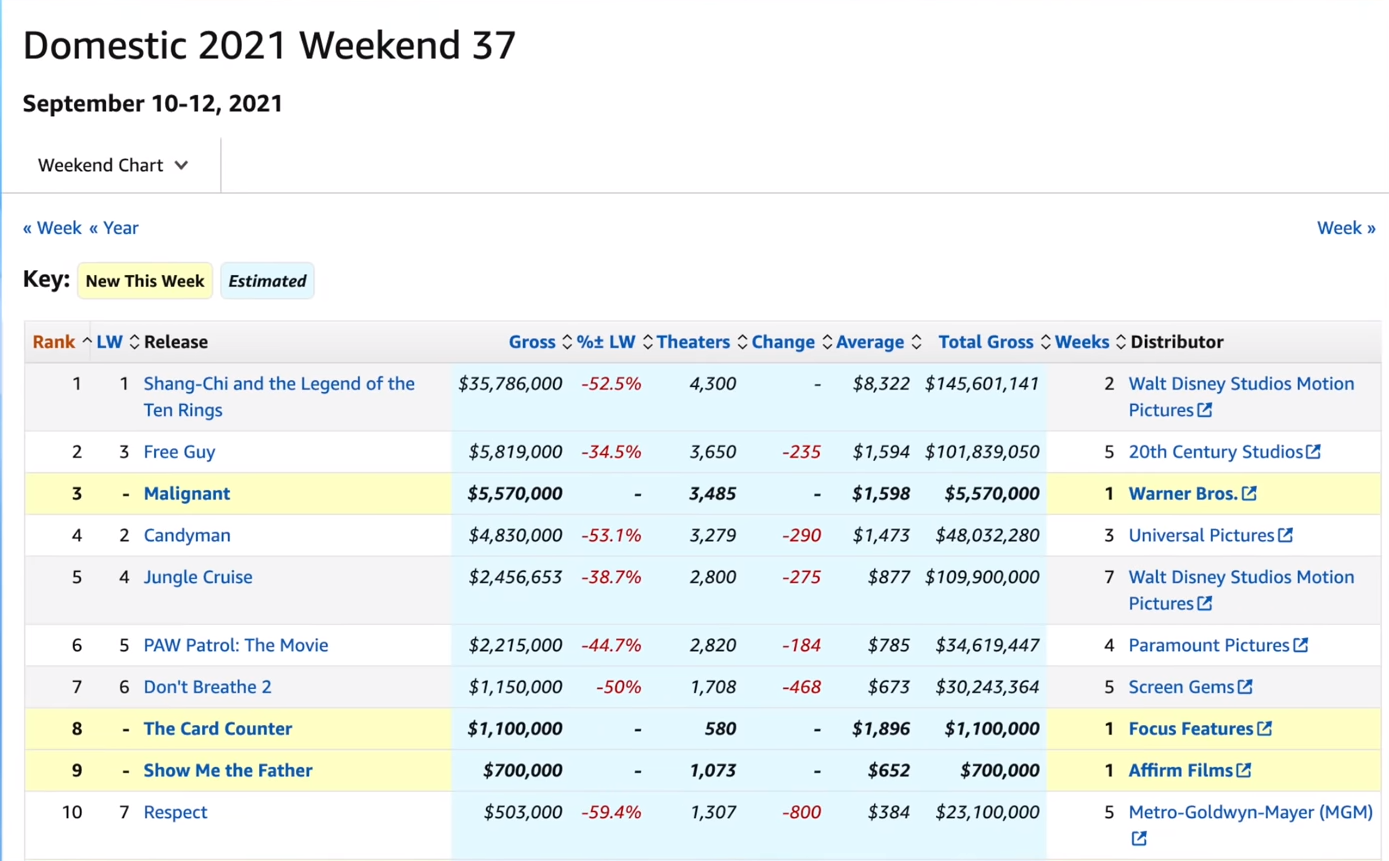Select Don't Breathe 2 average $673

887,687
